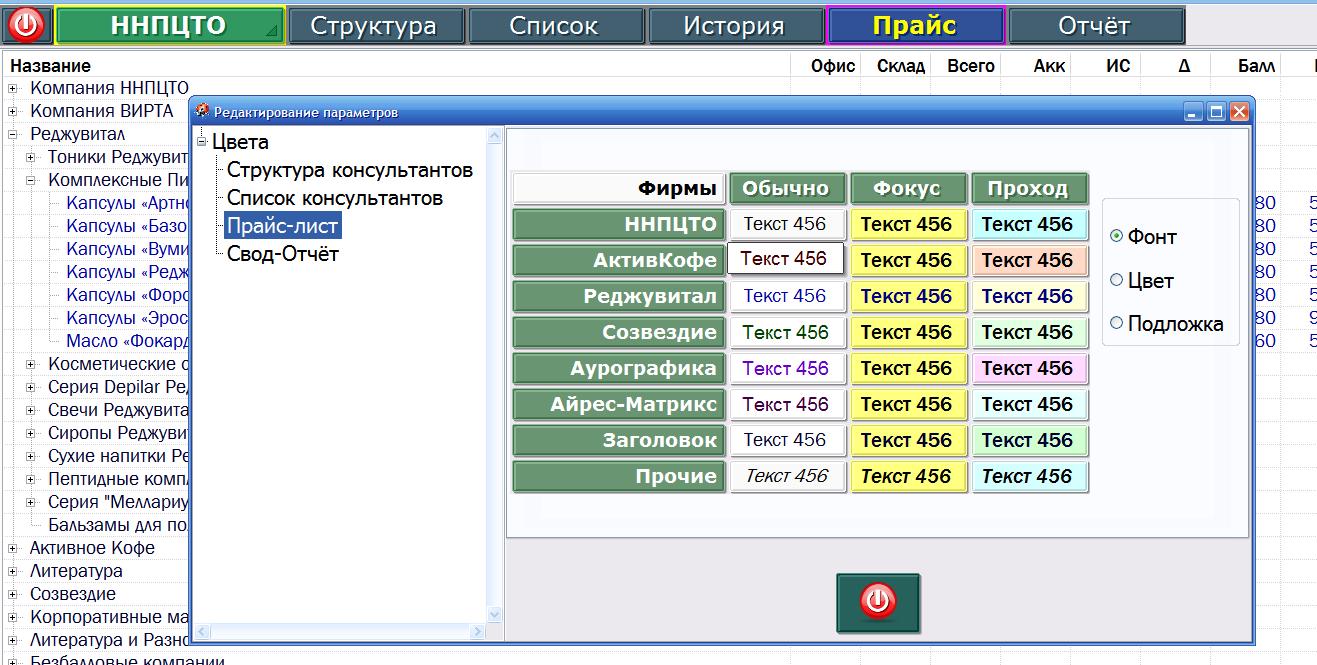This screenshot has height=665, width=1317.
Task: Pick the Аурографика Проход pink color cell
Action: click(1028, 368)
